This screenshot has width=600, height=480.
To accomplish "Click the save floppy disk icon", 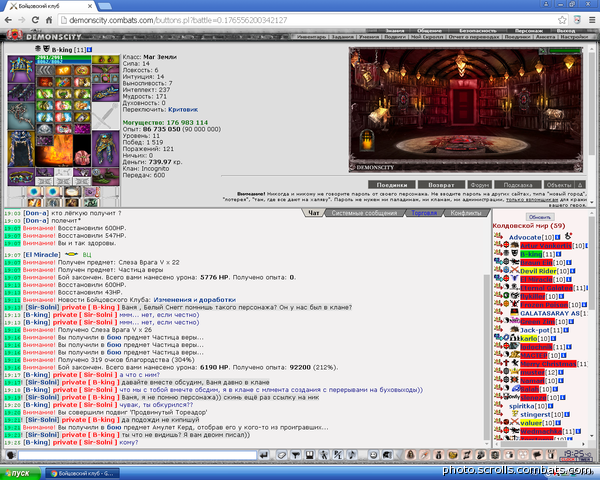I will [x=309, y=455].
